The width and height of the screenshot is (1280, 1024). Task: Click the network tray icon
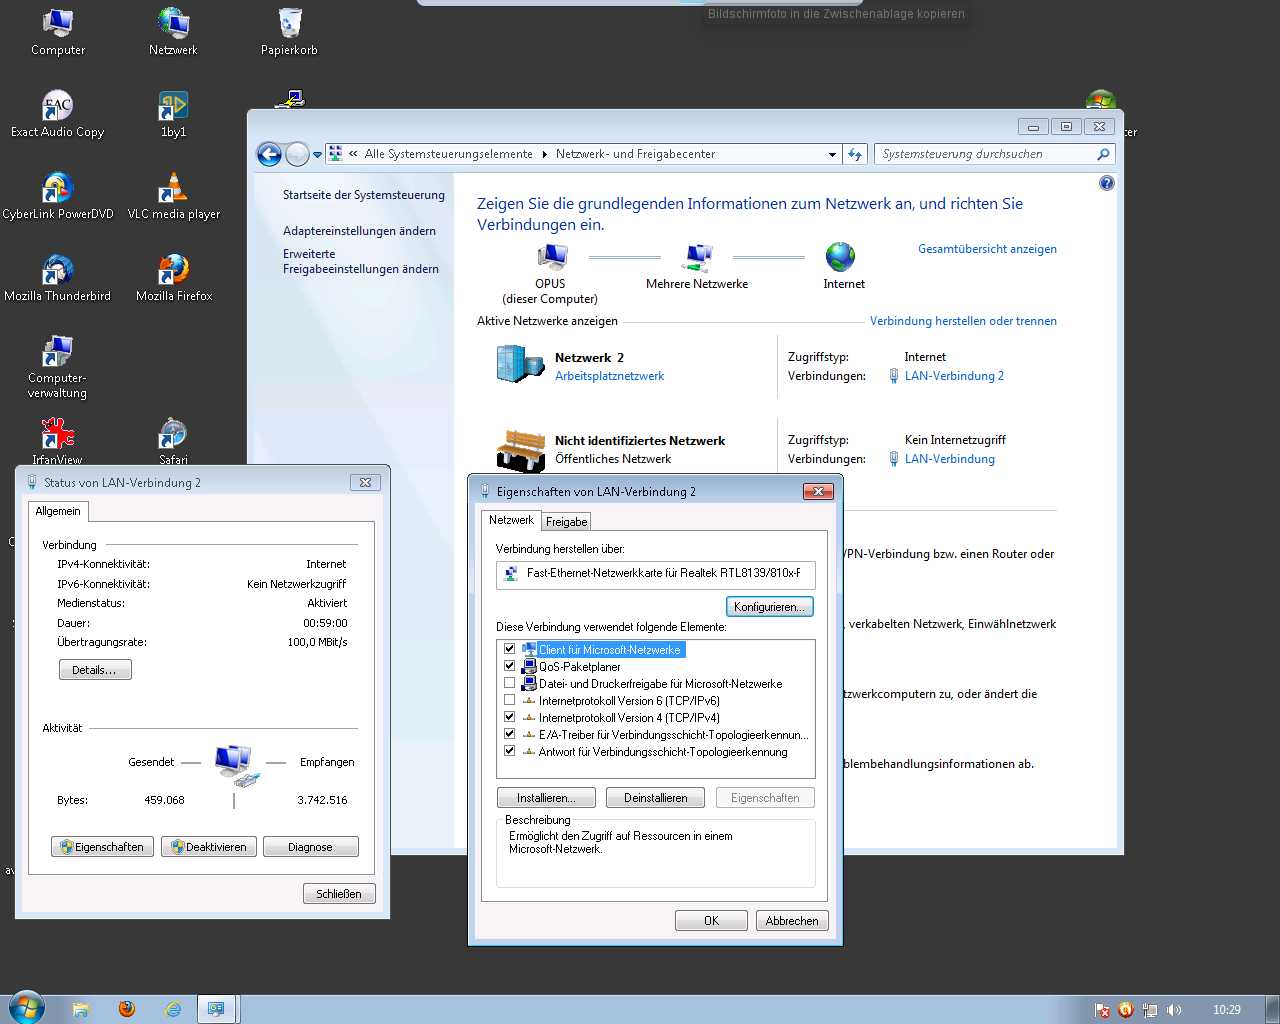point(1150,1010)
